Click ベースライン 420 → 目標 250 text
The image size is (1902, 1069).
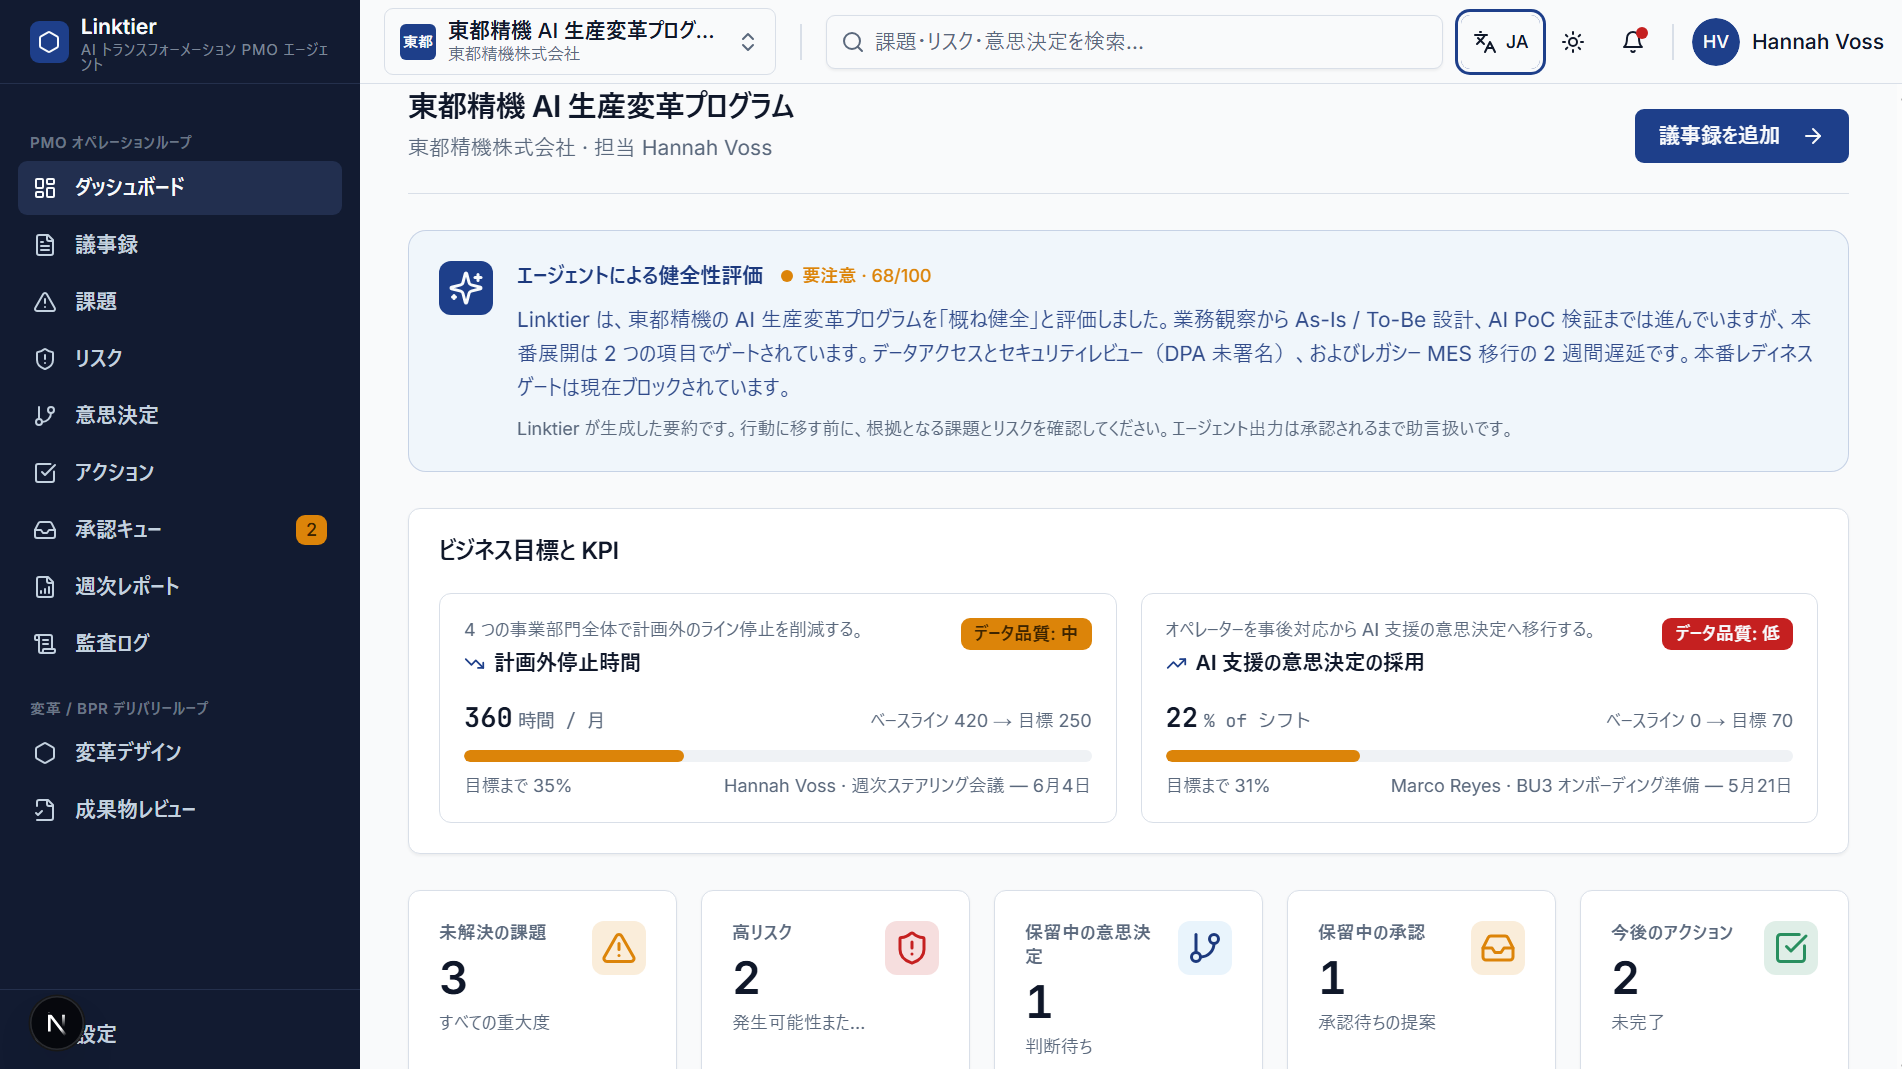[981, 721]
